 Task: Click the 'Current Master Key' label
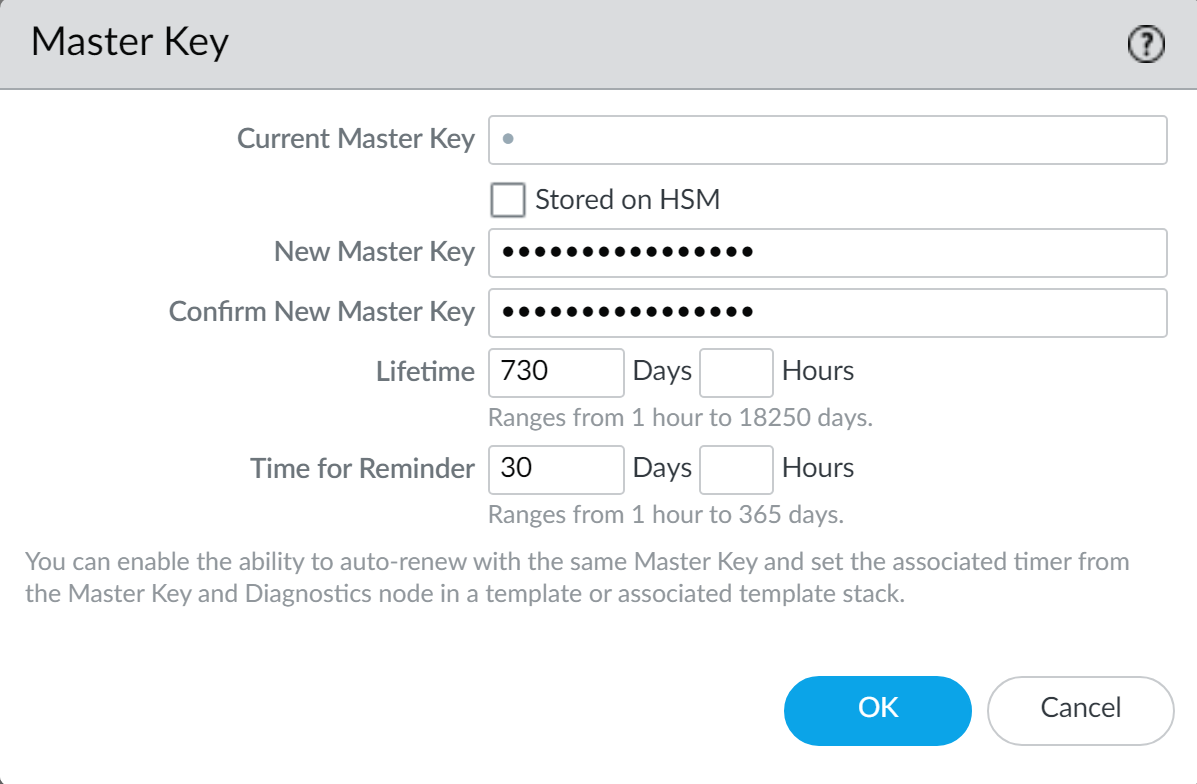355,139
